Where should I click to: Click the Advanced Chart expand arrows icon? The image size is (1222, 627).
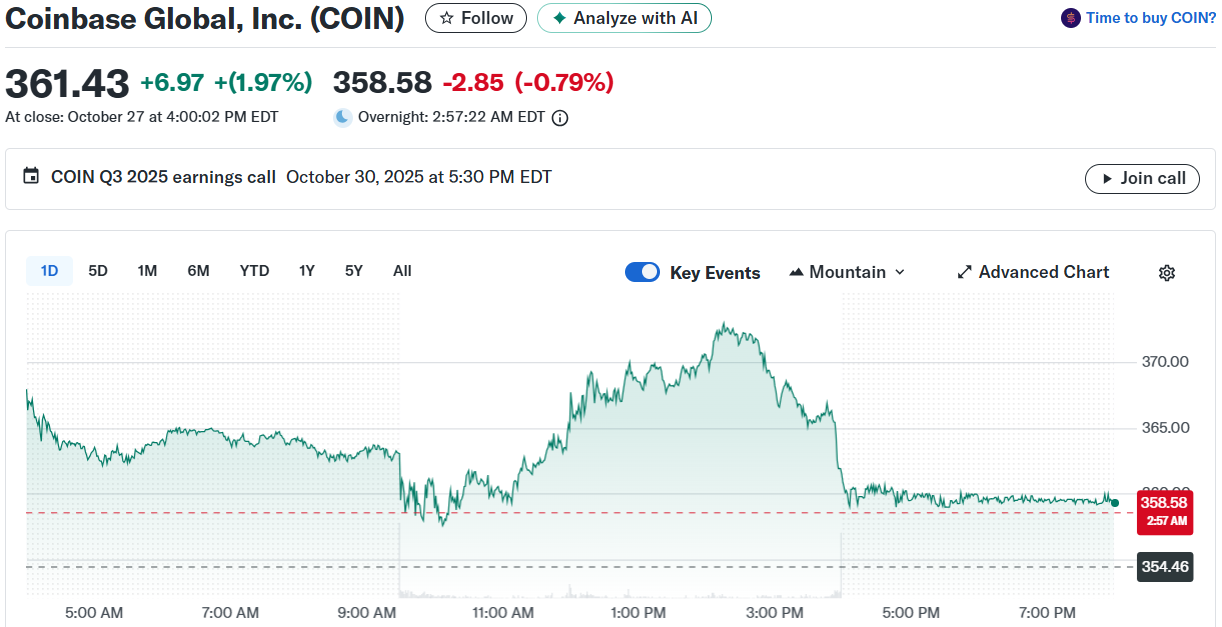pos(965,272)
